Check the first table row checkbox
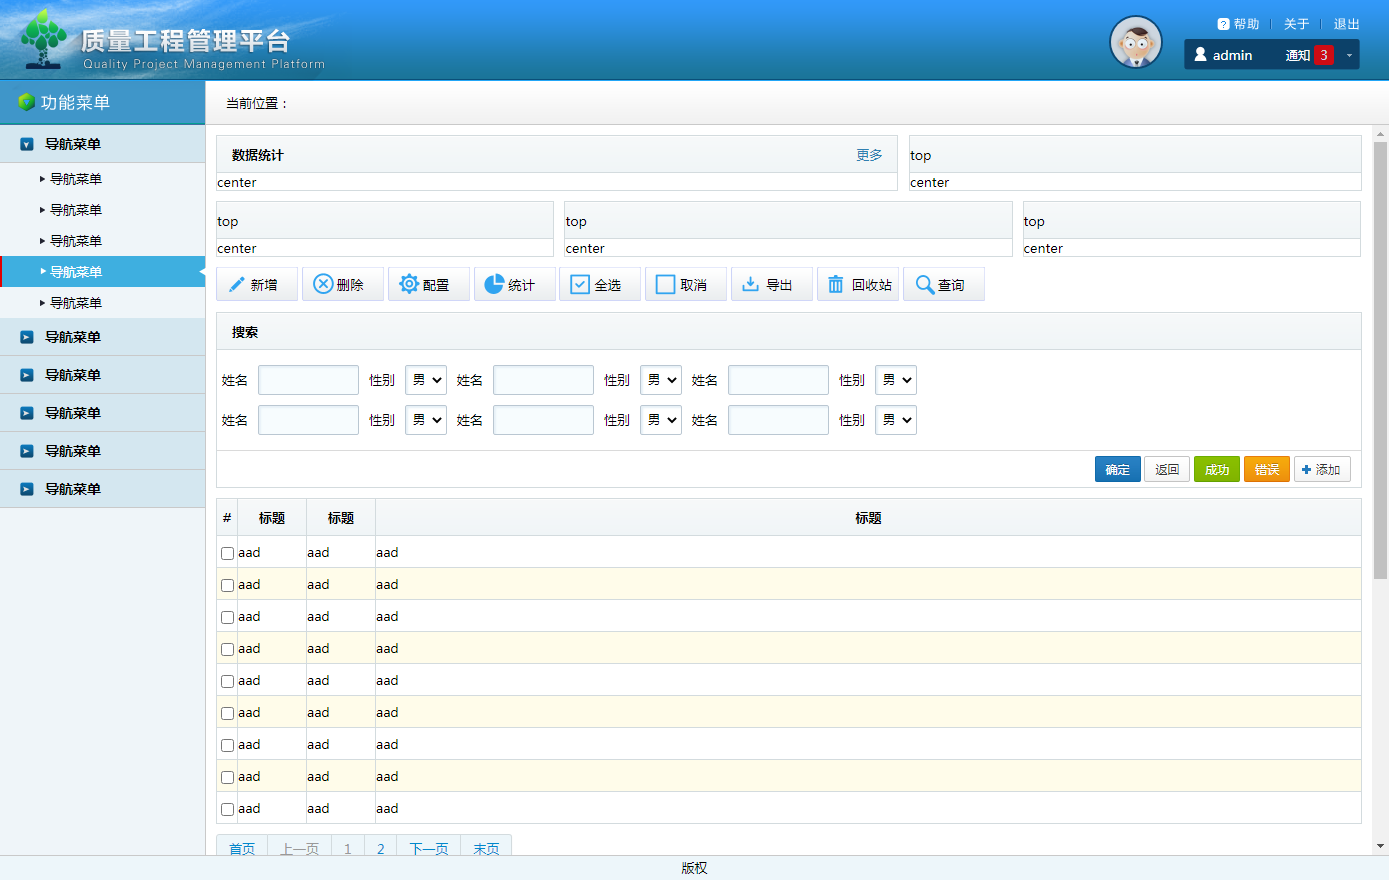 click(x=227, y=553)
